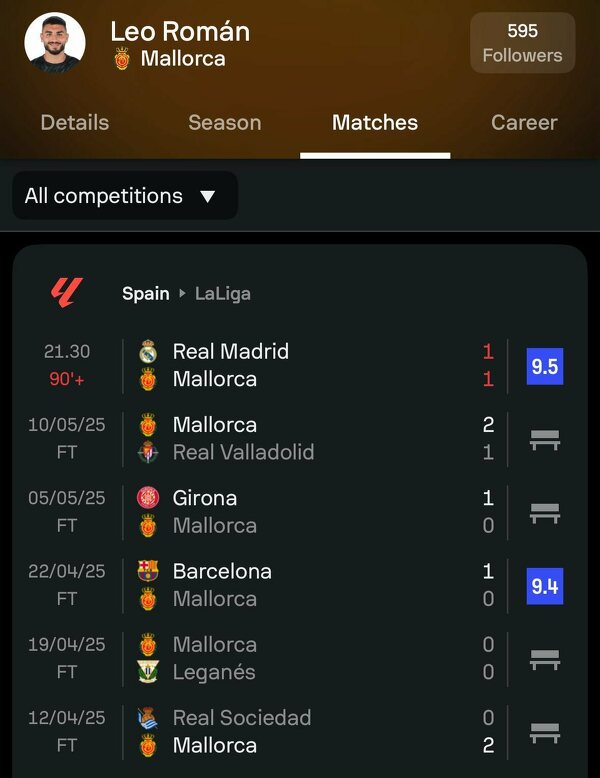Viewport: 600px width, 778px height.
Task: Click the LaLiga league logo
Action: tap(67, 293)
